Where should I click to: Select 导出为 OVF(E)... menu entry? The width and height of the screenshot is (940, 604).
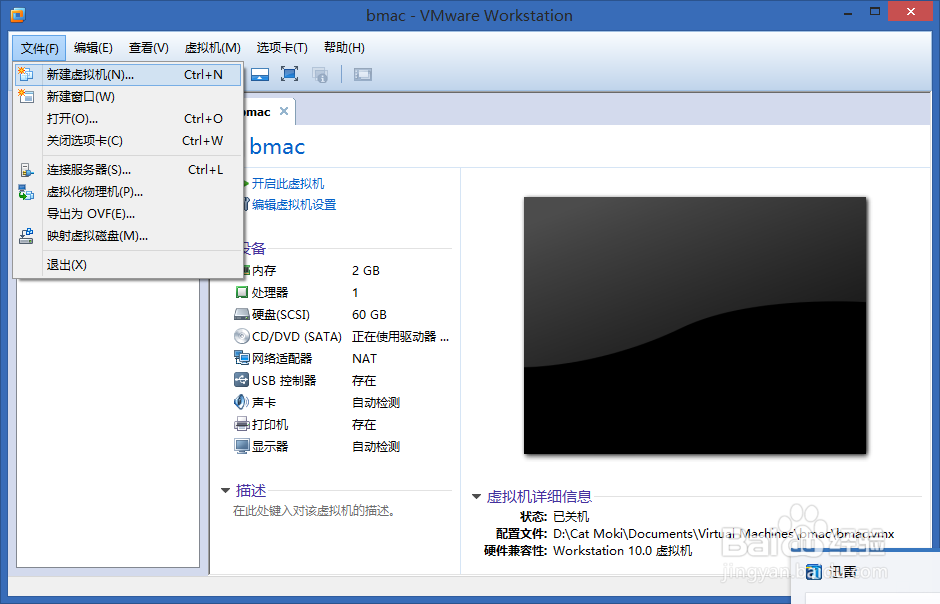coord(128,214)
